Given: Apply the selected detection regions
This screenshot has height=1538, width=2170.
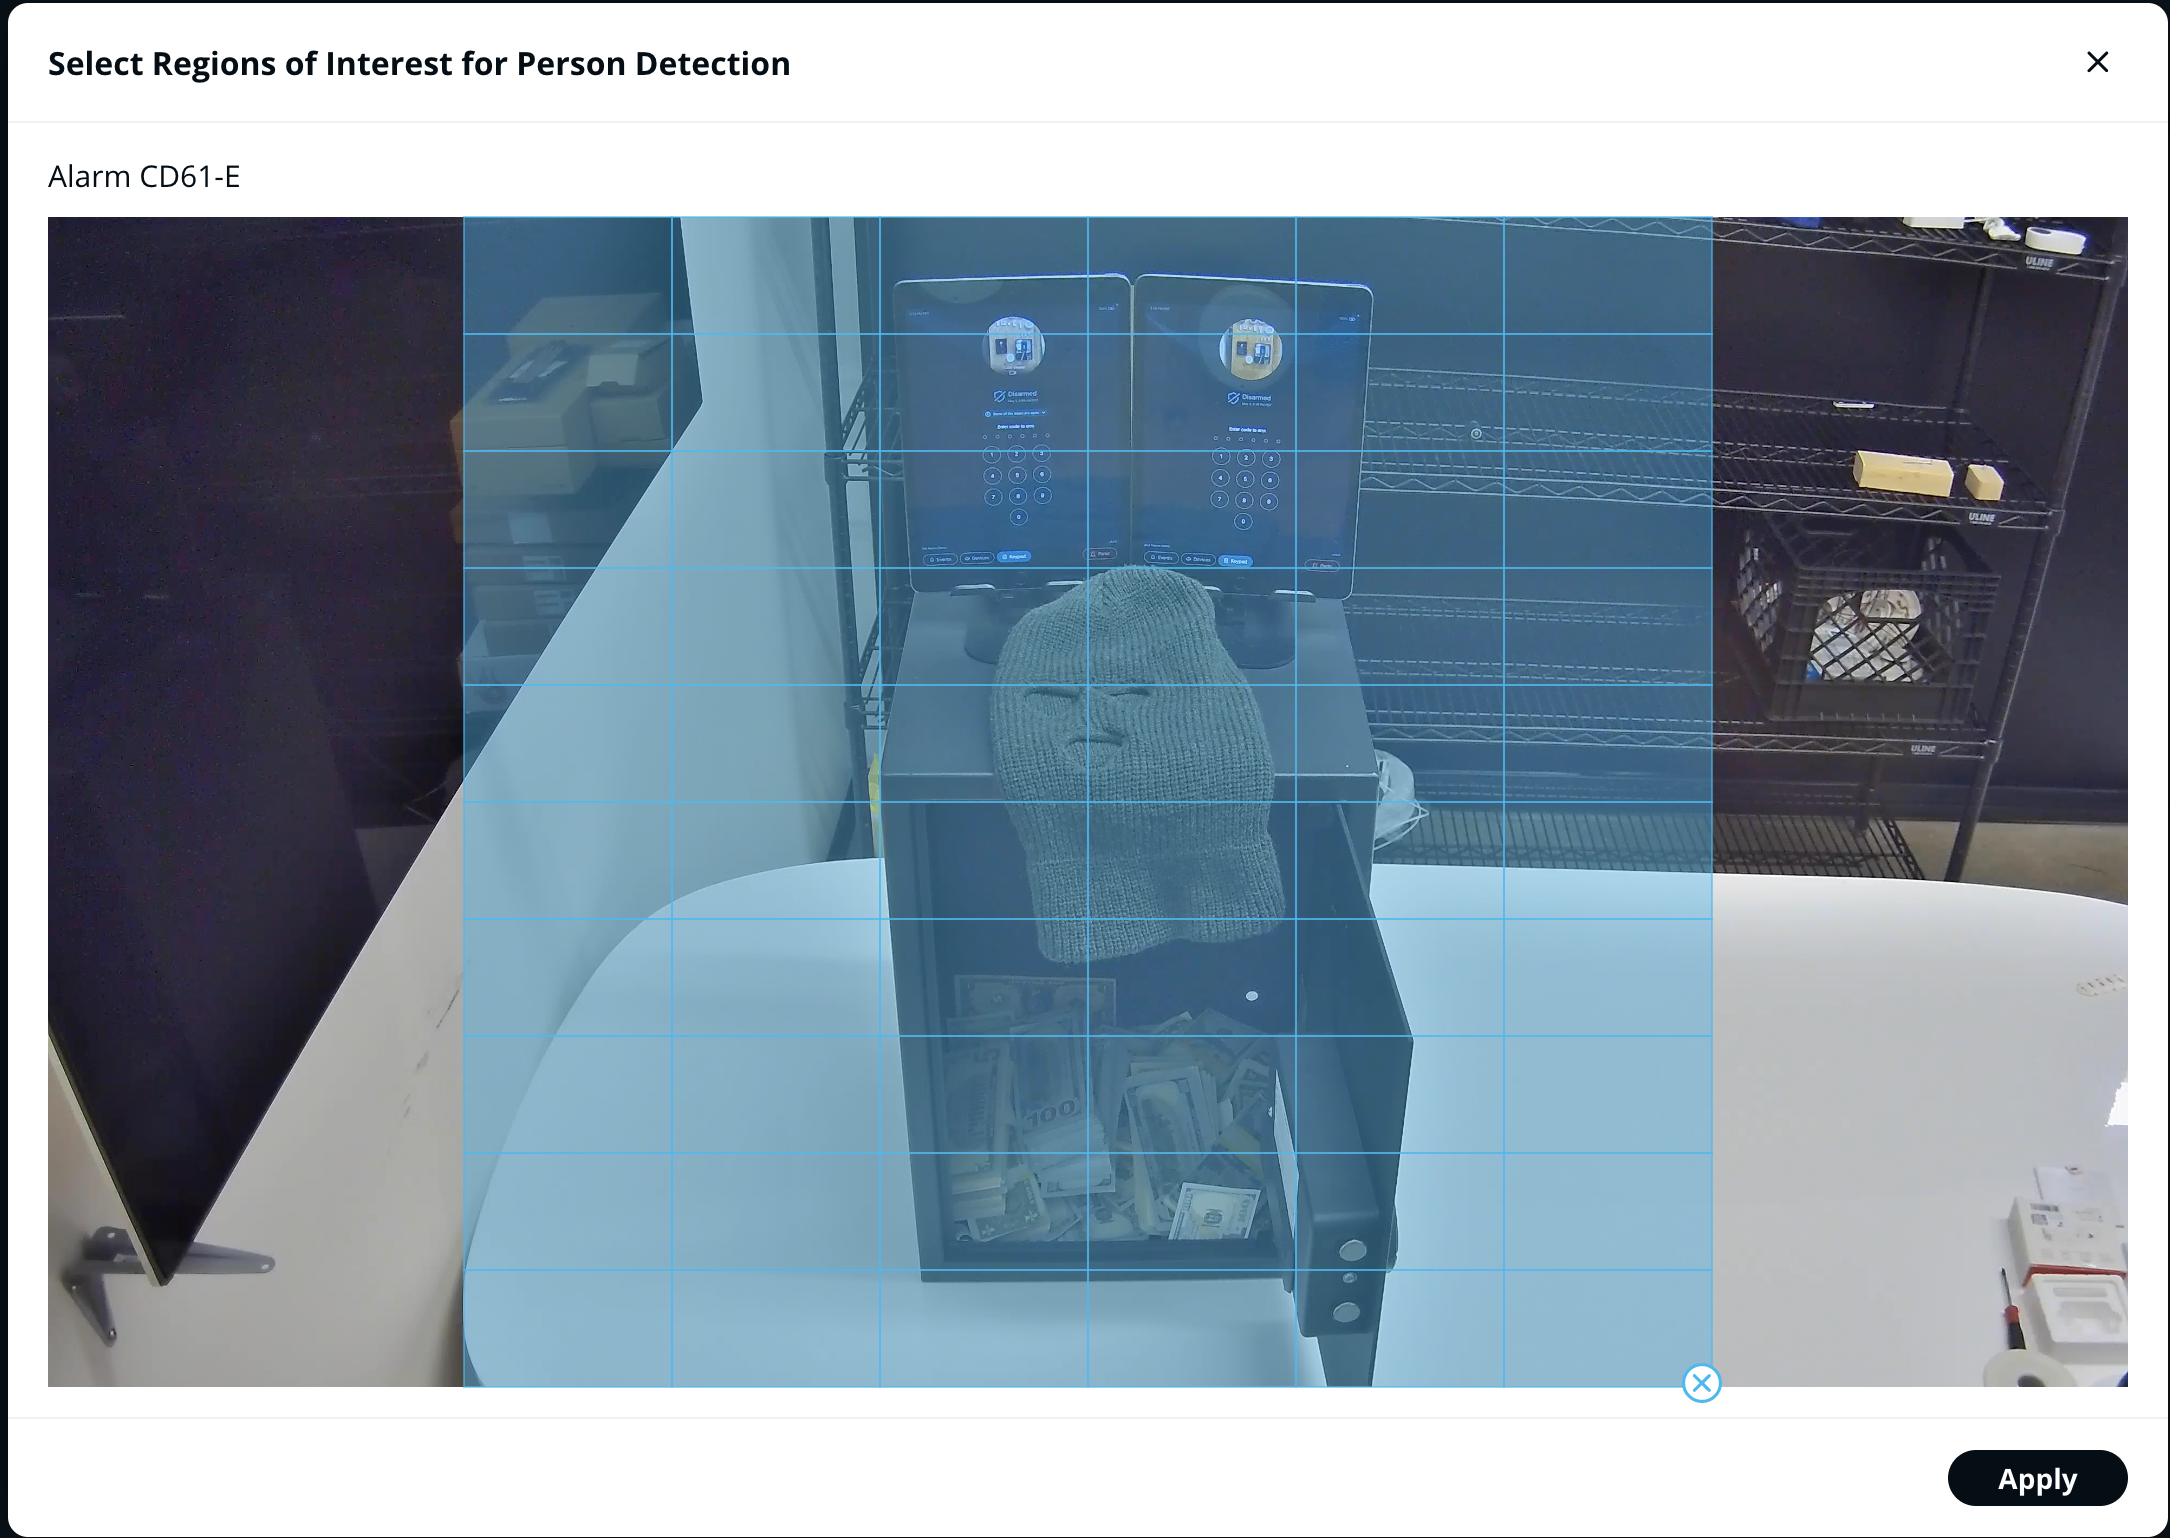Looking at the screenshot, I should 2036,1478.
